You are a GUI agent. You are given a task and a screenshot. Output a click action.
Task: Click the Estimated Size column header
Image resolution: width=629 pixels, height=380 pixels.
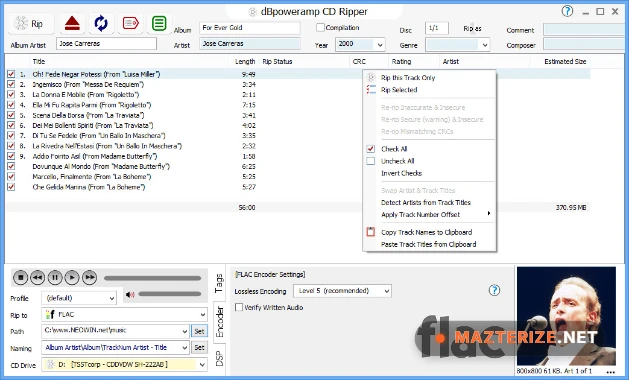[x=565, y=61]
